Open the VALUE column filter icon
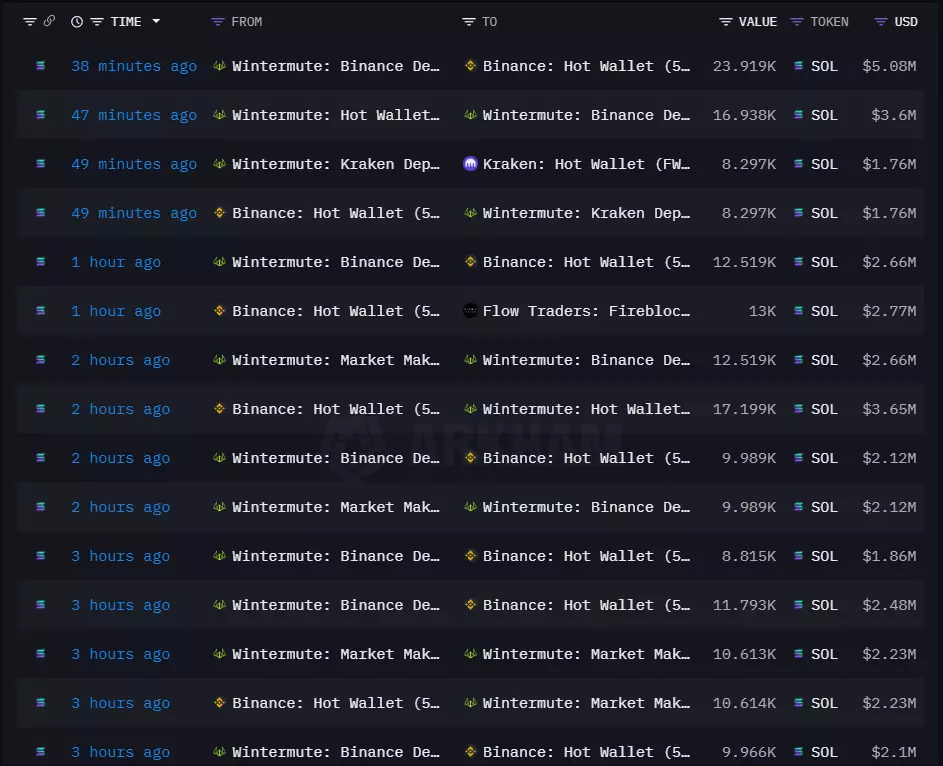This screenshot has width=943, height=766. [x=725, y=22]
